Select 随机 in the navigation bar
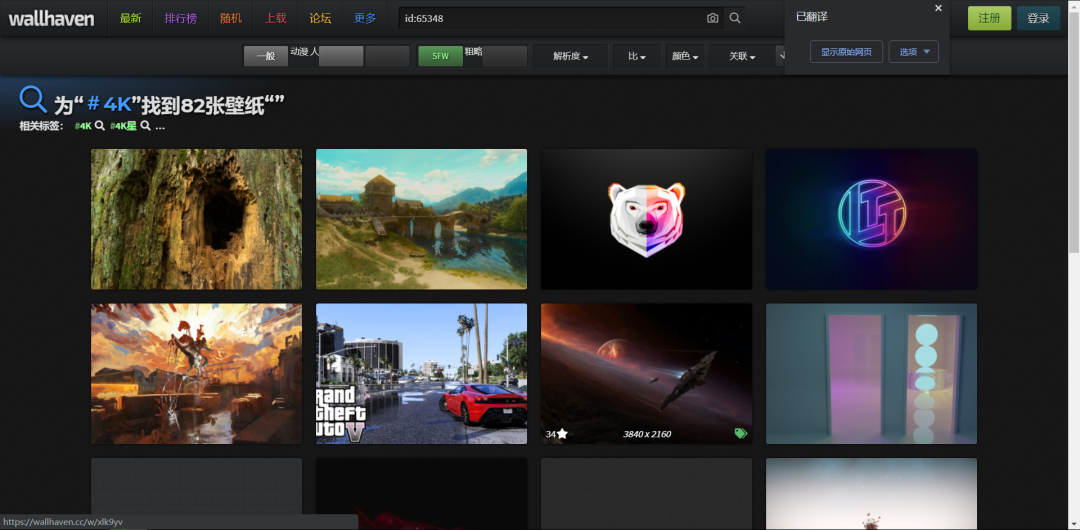The image size is (1080, 530). click(231, 19)
